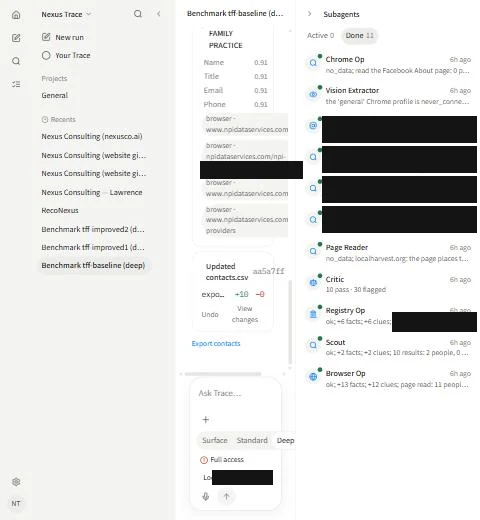Start a New run

click(x=63, y=37)
